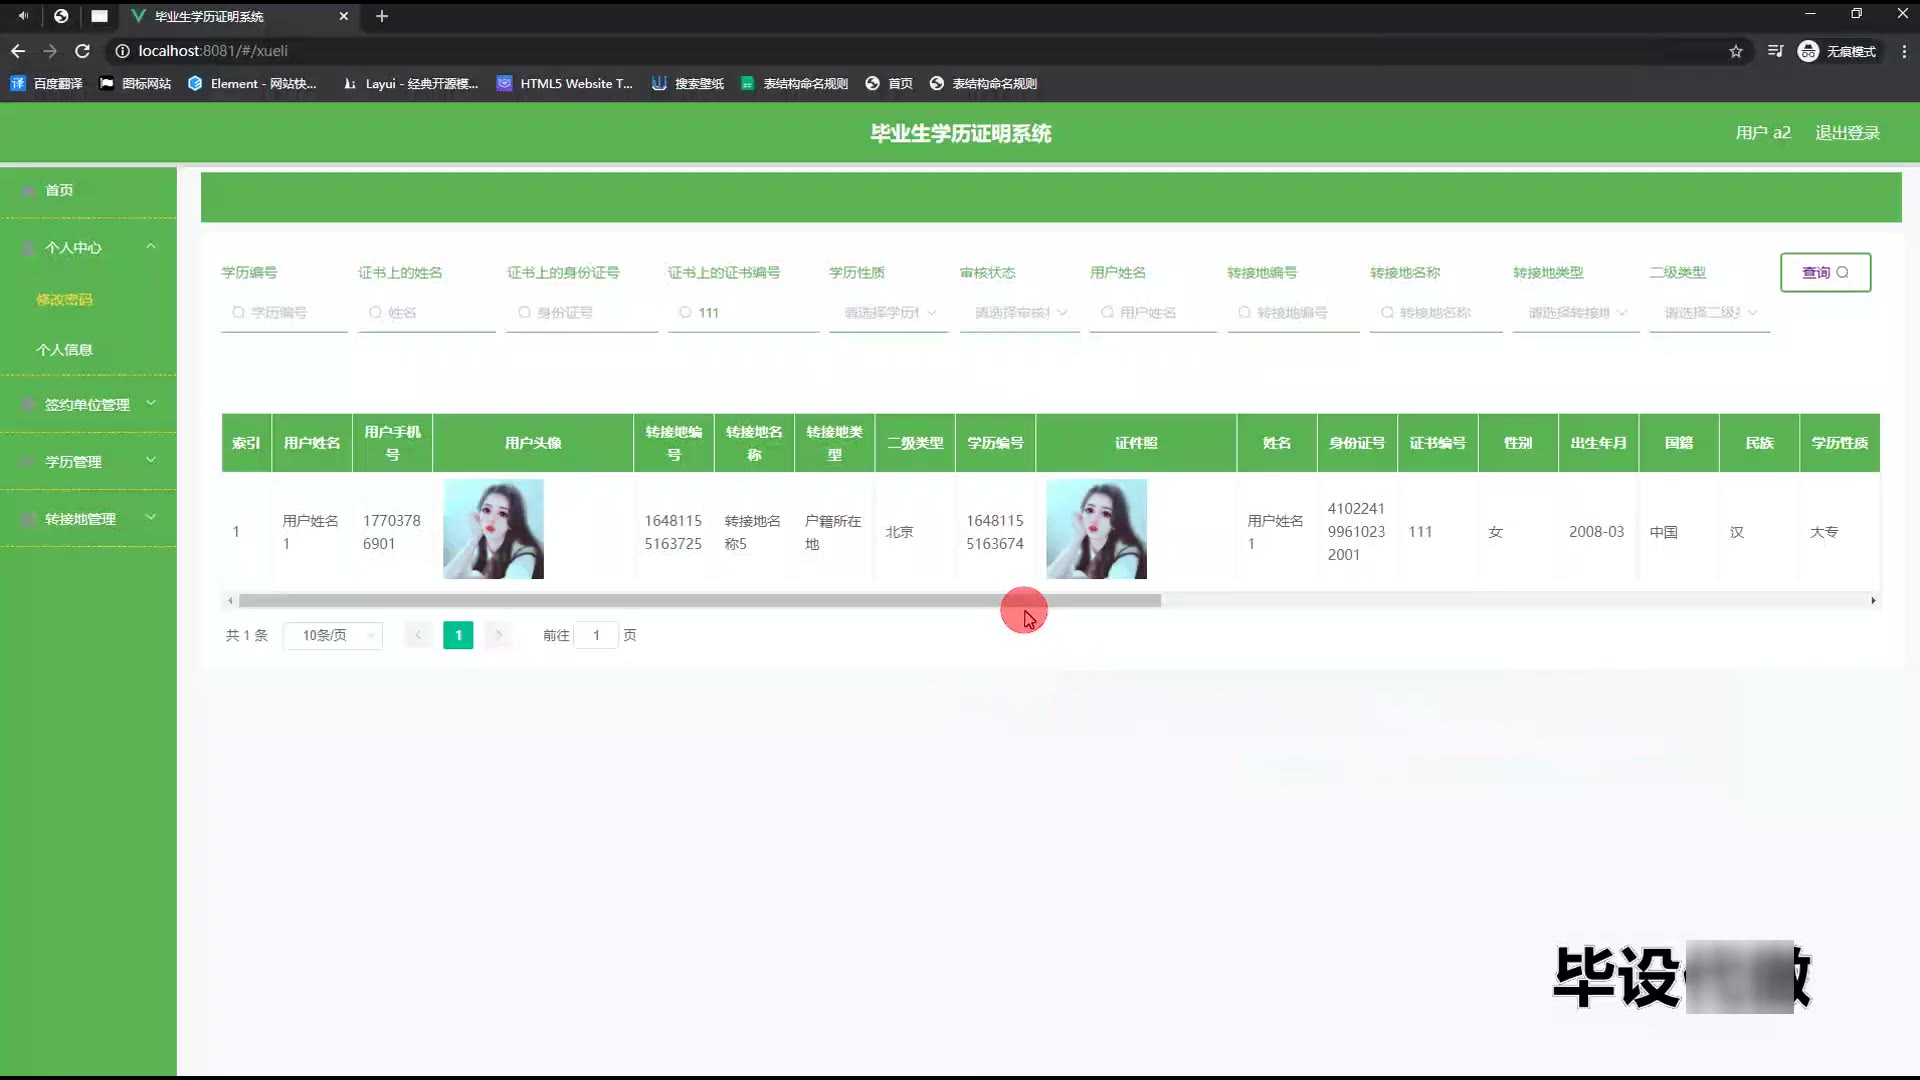This screenshot has width=1920, height=1080.
Task: Open the 10条/页 page size dropdown
Action: click(x=333, y=636)
